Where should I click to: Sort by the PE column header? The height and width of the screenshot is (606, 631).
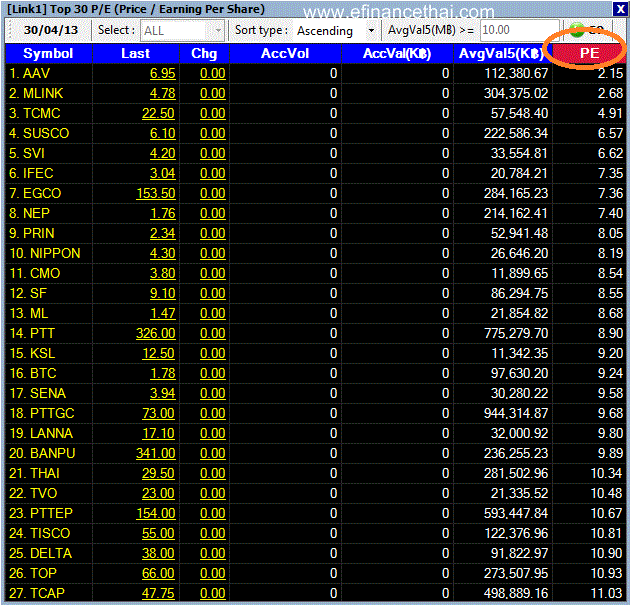click(x=589, y=53)
